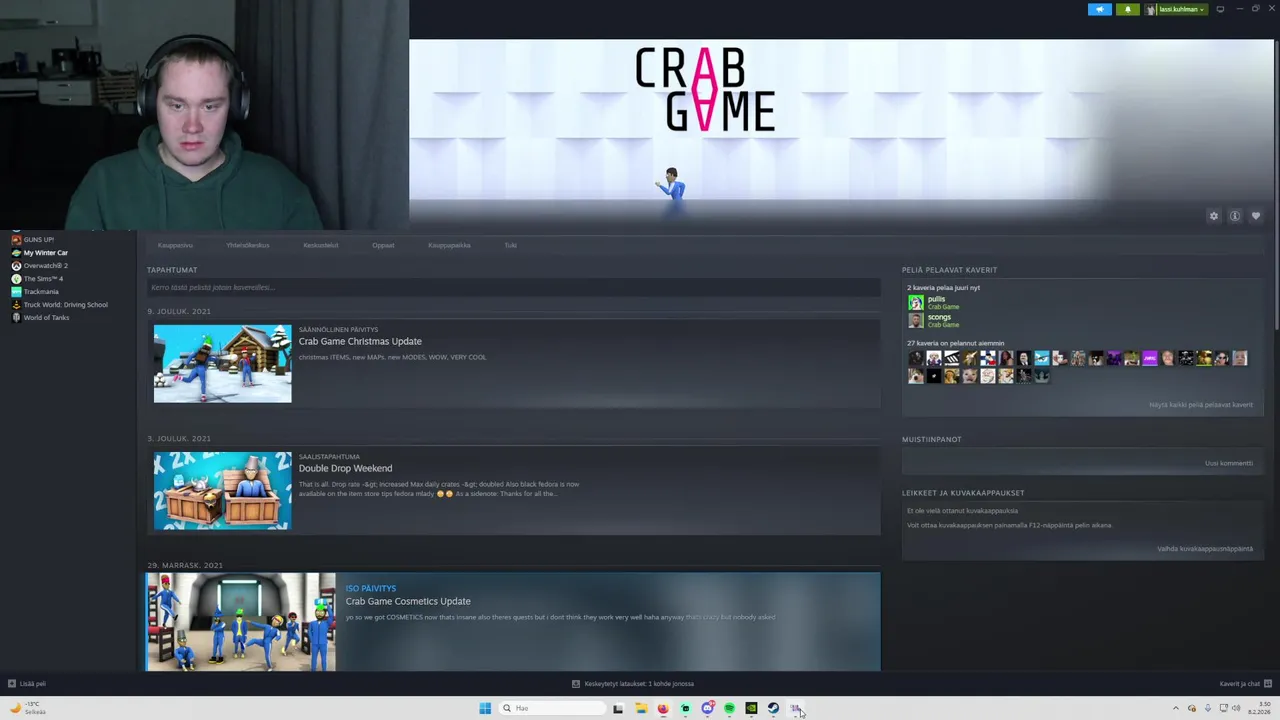1280x720 pixels.
Task: Focus the 'Kerro tästä pelistä' activity input
Action: [513, 288]
